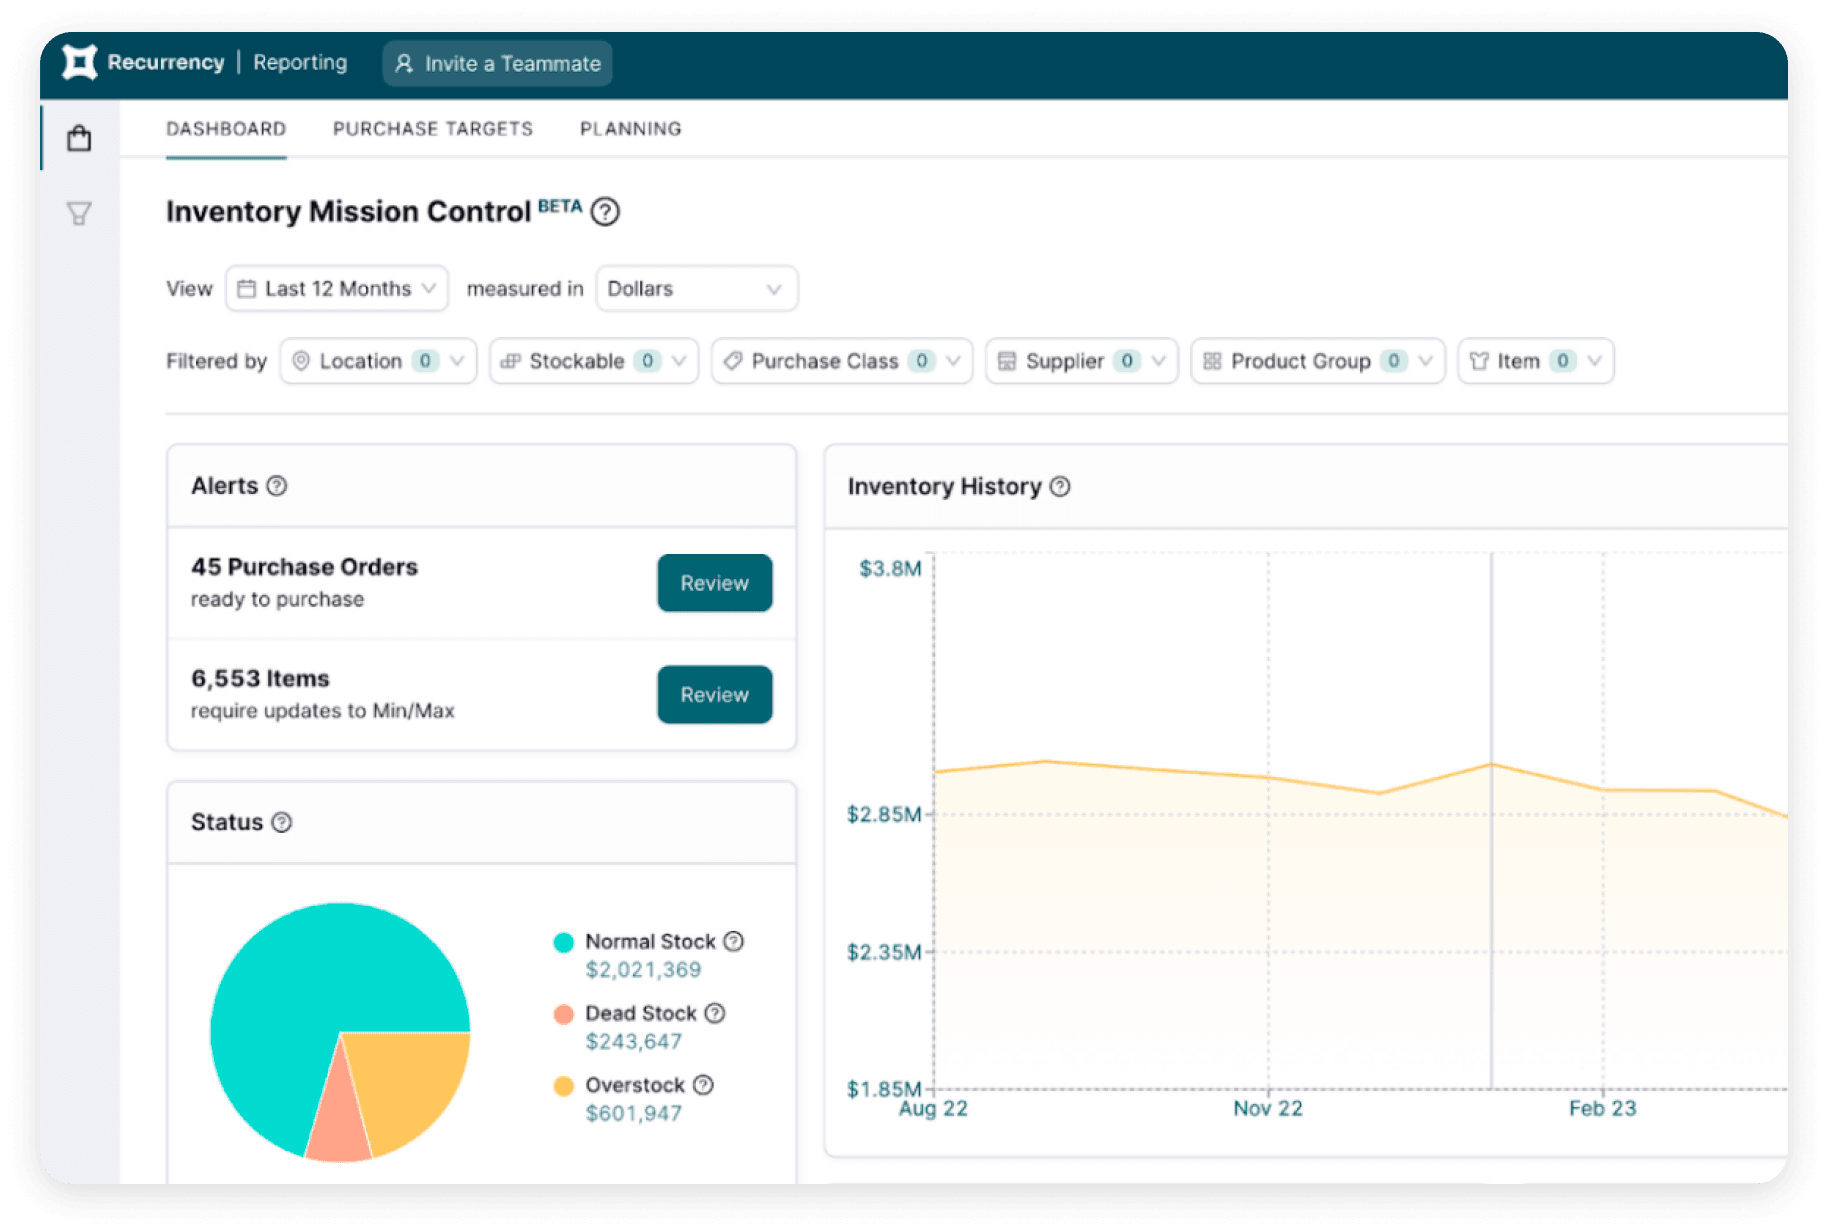The image size is (1828, 1232).
Task: Click the teal Normal Stock legend dot
Action: [x=564, y=942]
